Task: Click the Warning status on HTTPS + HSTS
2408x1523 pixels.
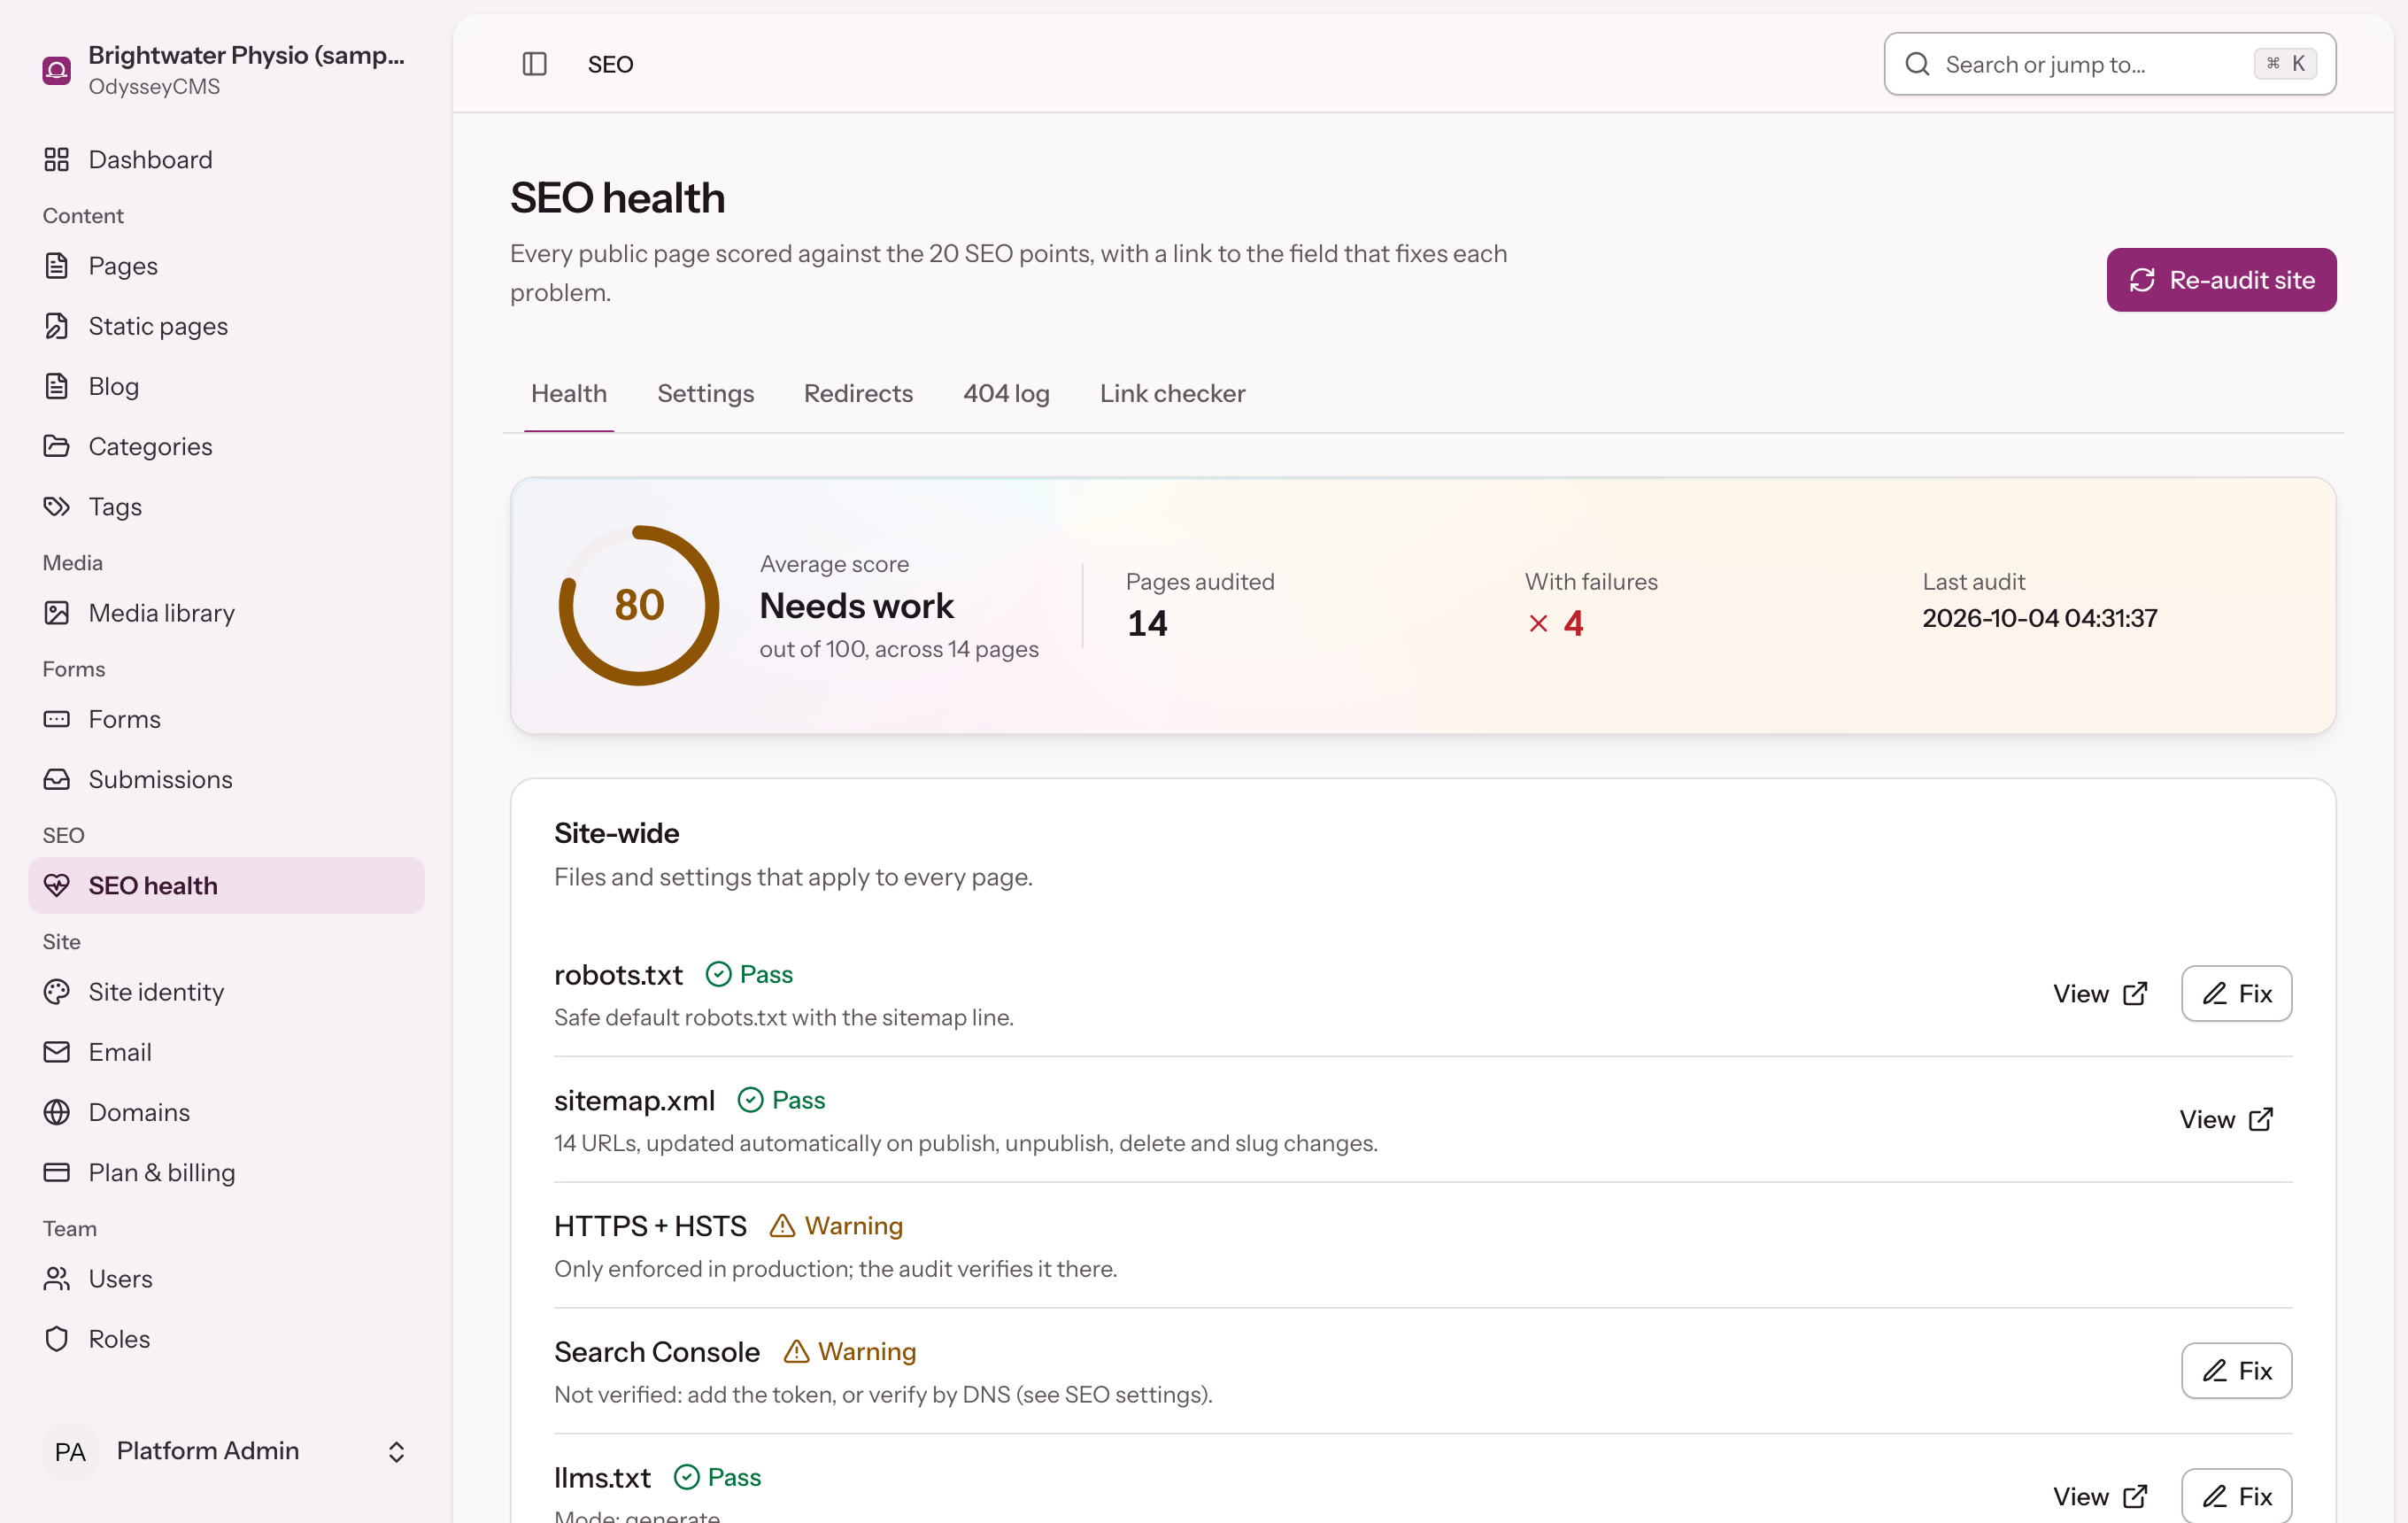Action: click(x=836, y=1226)
